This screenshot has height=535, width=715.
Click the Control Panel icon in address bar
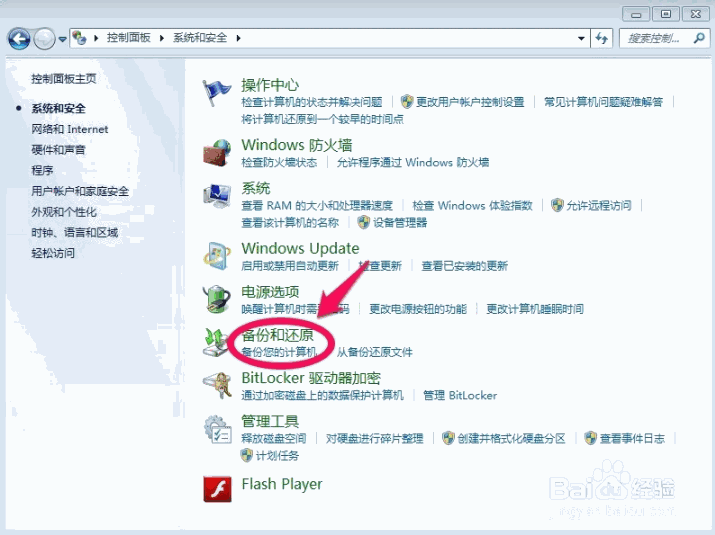(79, 38)
